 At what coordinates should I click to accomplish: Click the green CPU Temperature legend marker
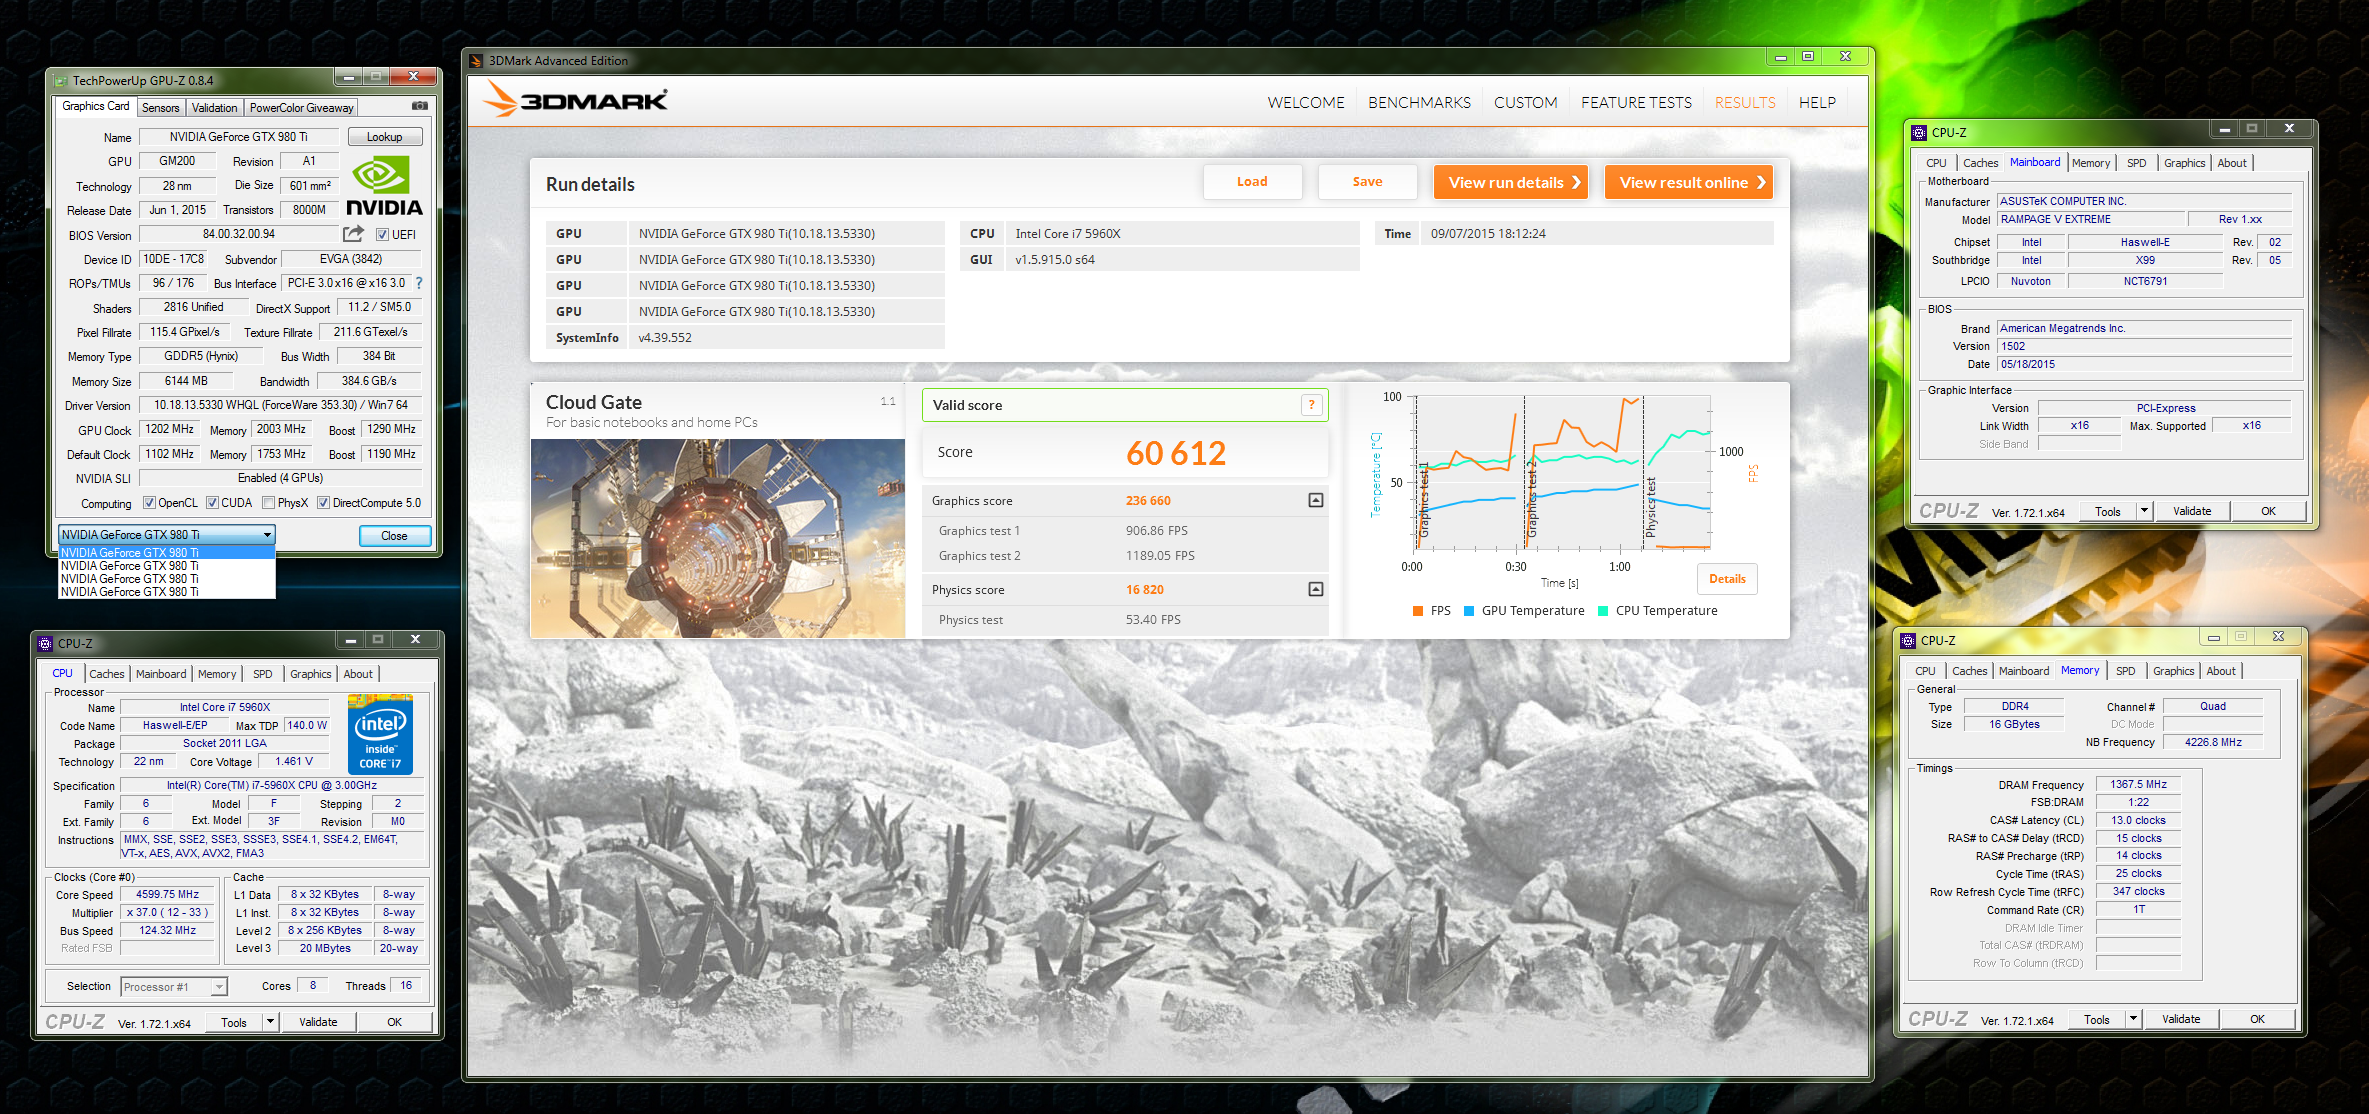point(1603,611)
